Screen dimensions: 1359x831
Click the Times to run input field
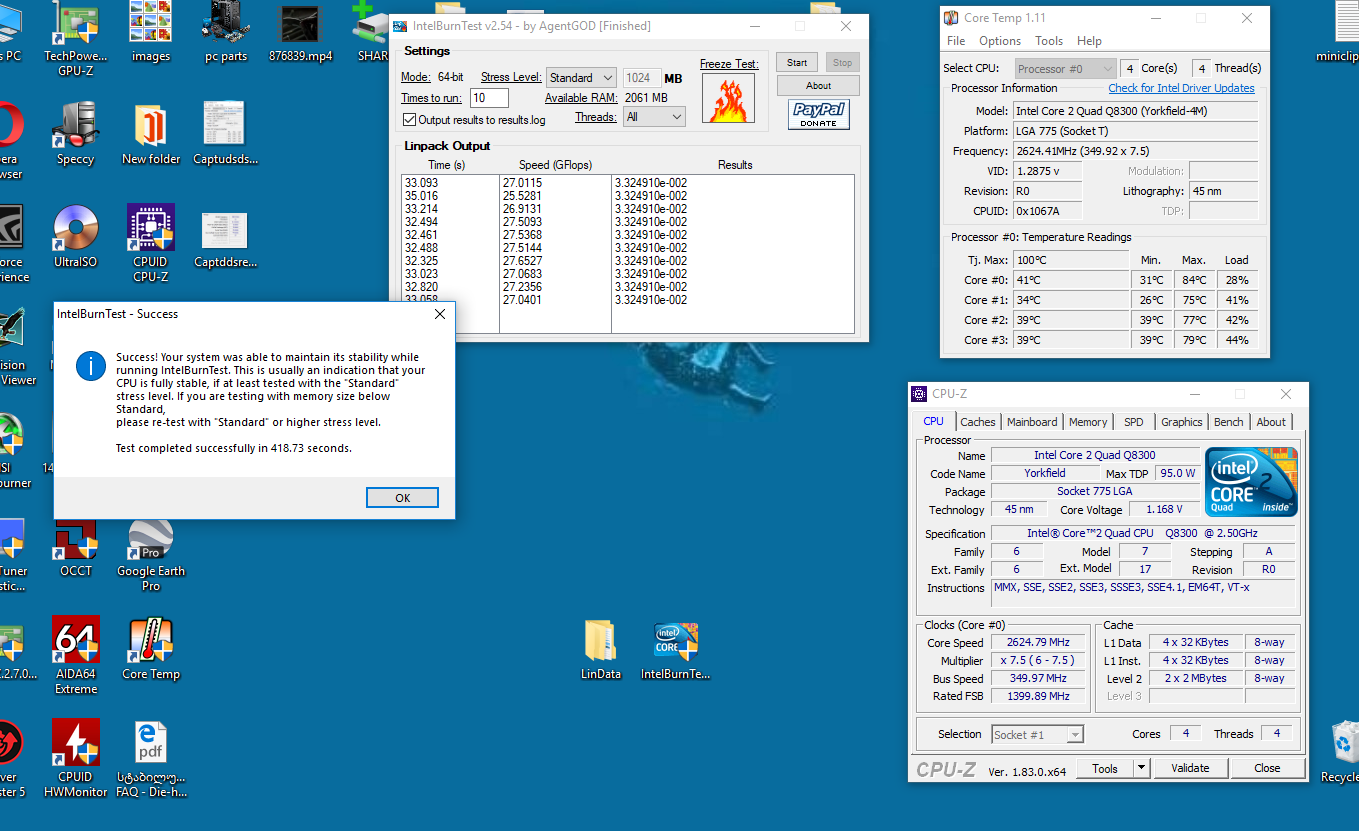(489, 98)
